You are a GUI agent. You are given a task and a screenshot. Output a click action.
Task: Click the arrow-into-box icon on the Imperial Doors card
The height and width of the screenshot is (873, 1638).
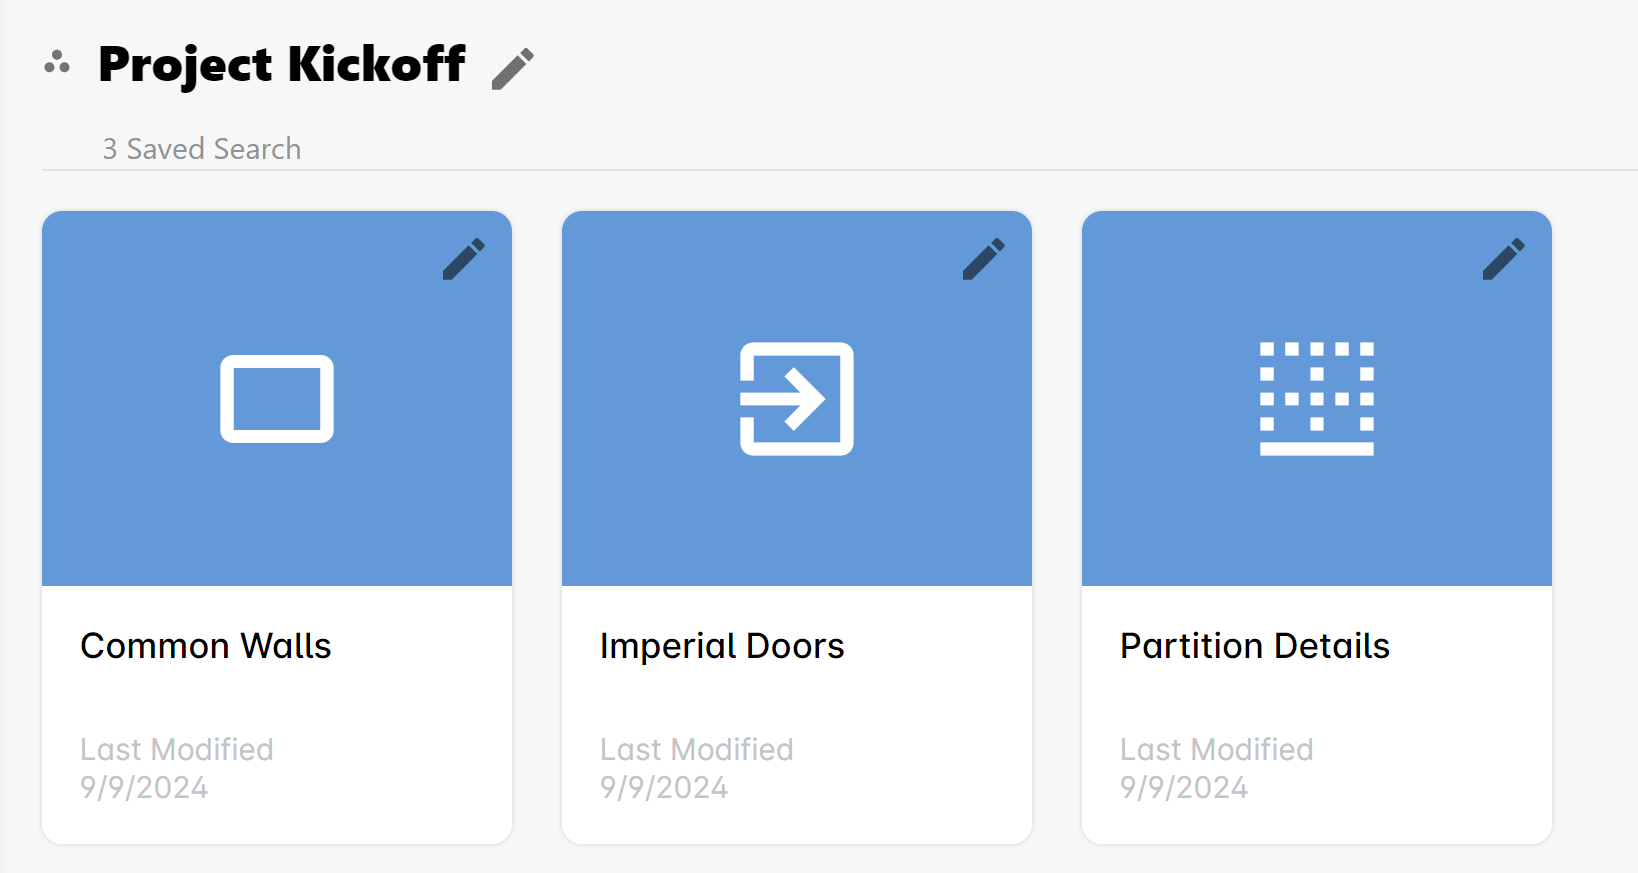coord(797,399)
